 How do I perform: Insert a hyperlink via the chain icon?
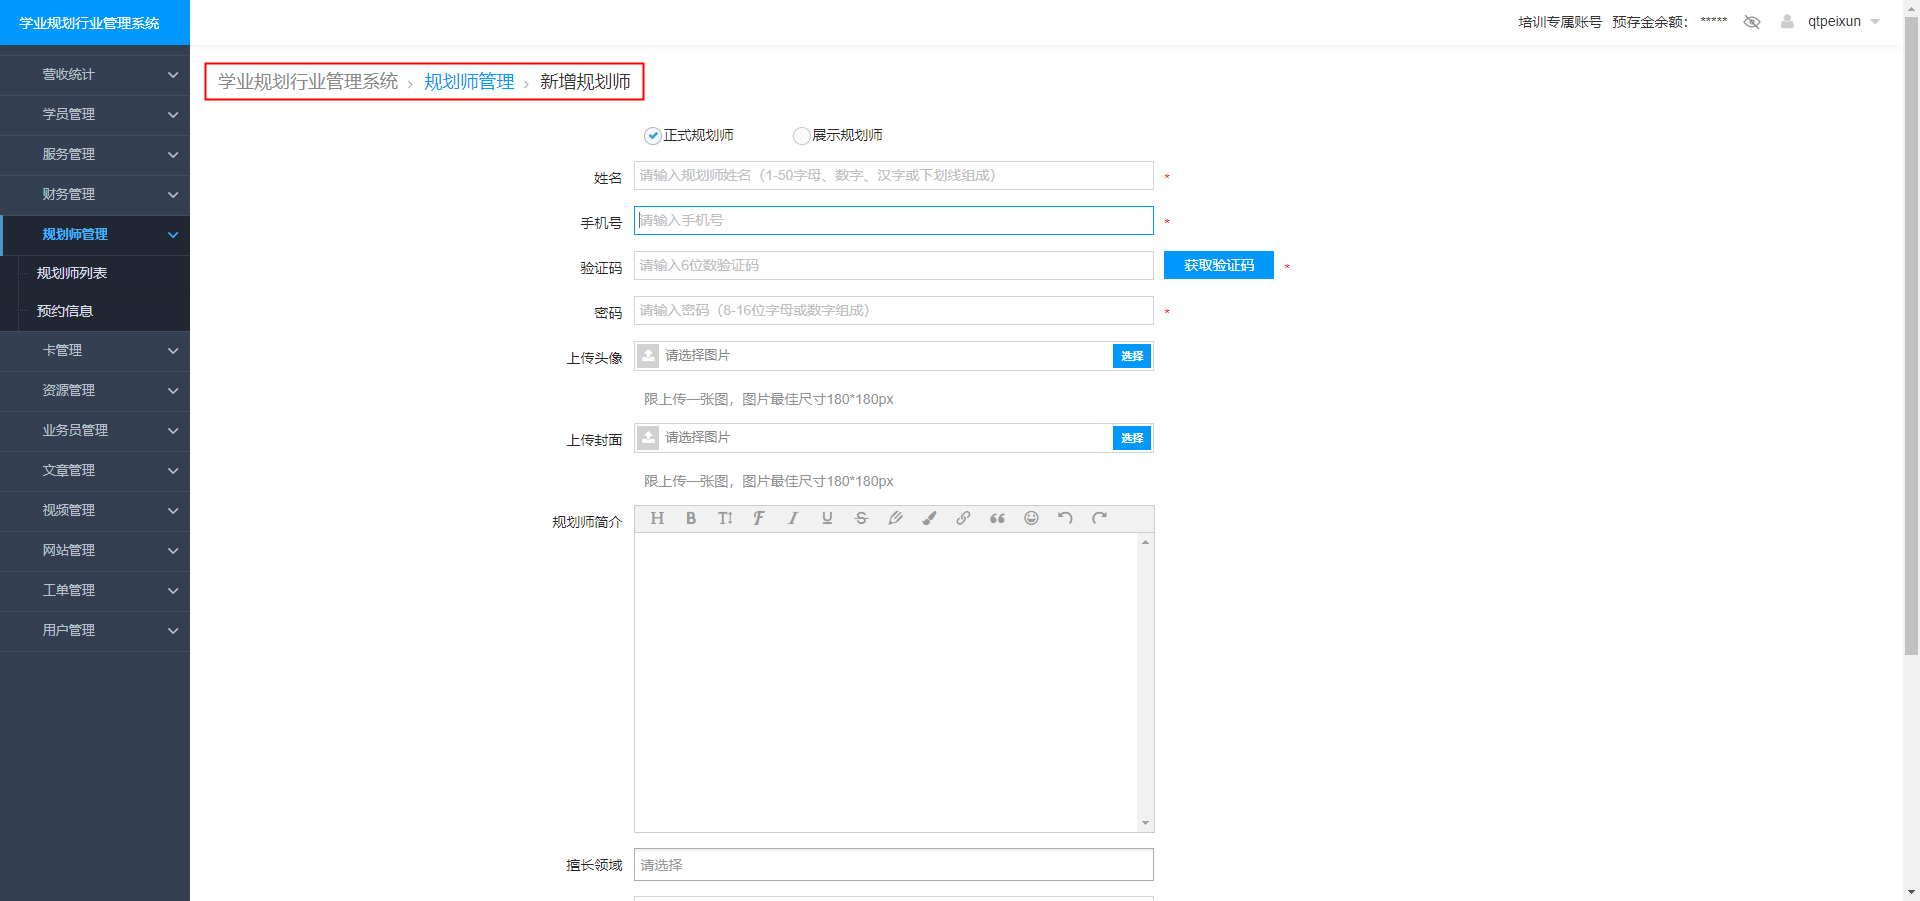pos(963,518)
